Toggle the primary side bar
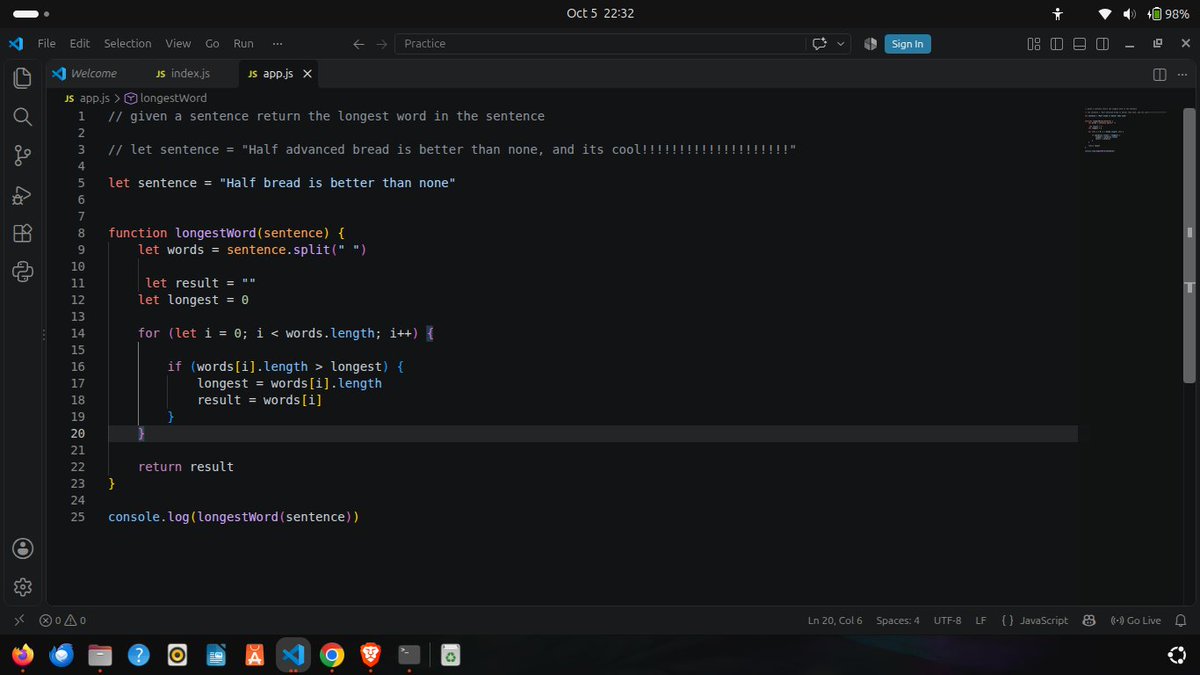Viewport: 1200px width, 675px height. [1056, 43]
